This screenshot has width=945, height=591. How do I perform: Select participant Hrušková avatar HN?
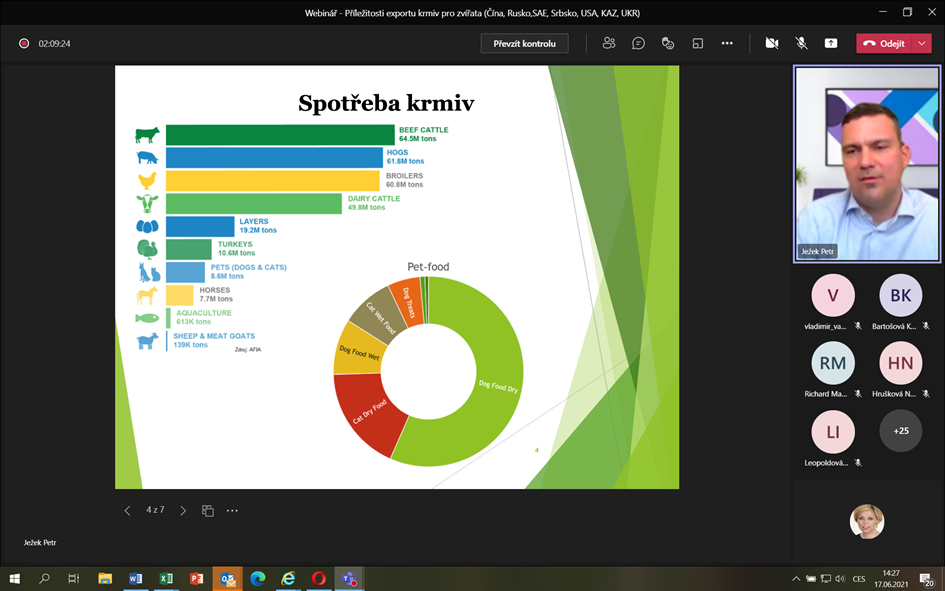[900, 363]
